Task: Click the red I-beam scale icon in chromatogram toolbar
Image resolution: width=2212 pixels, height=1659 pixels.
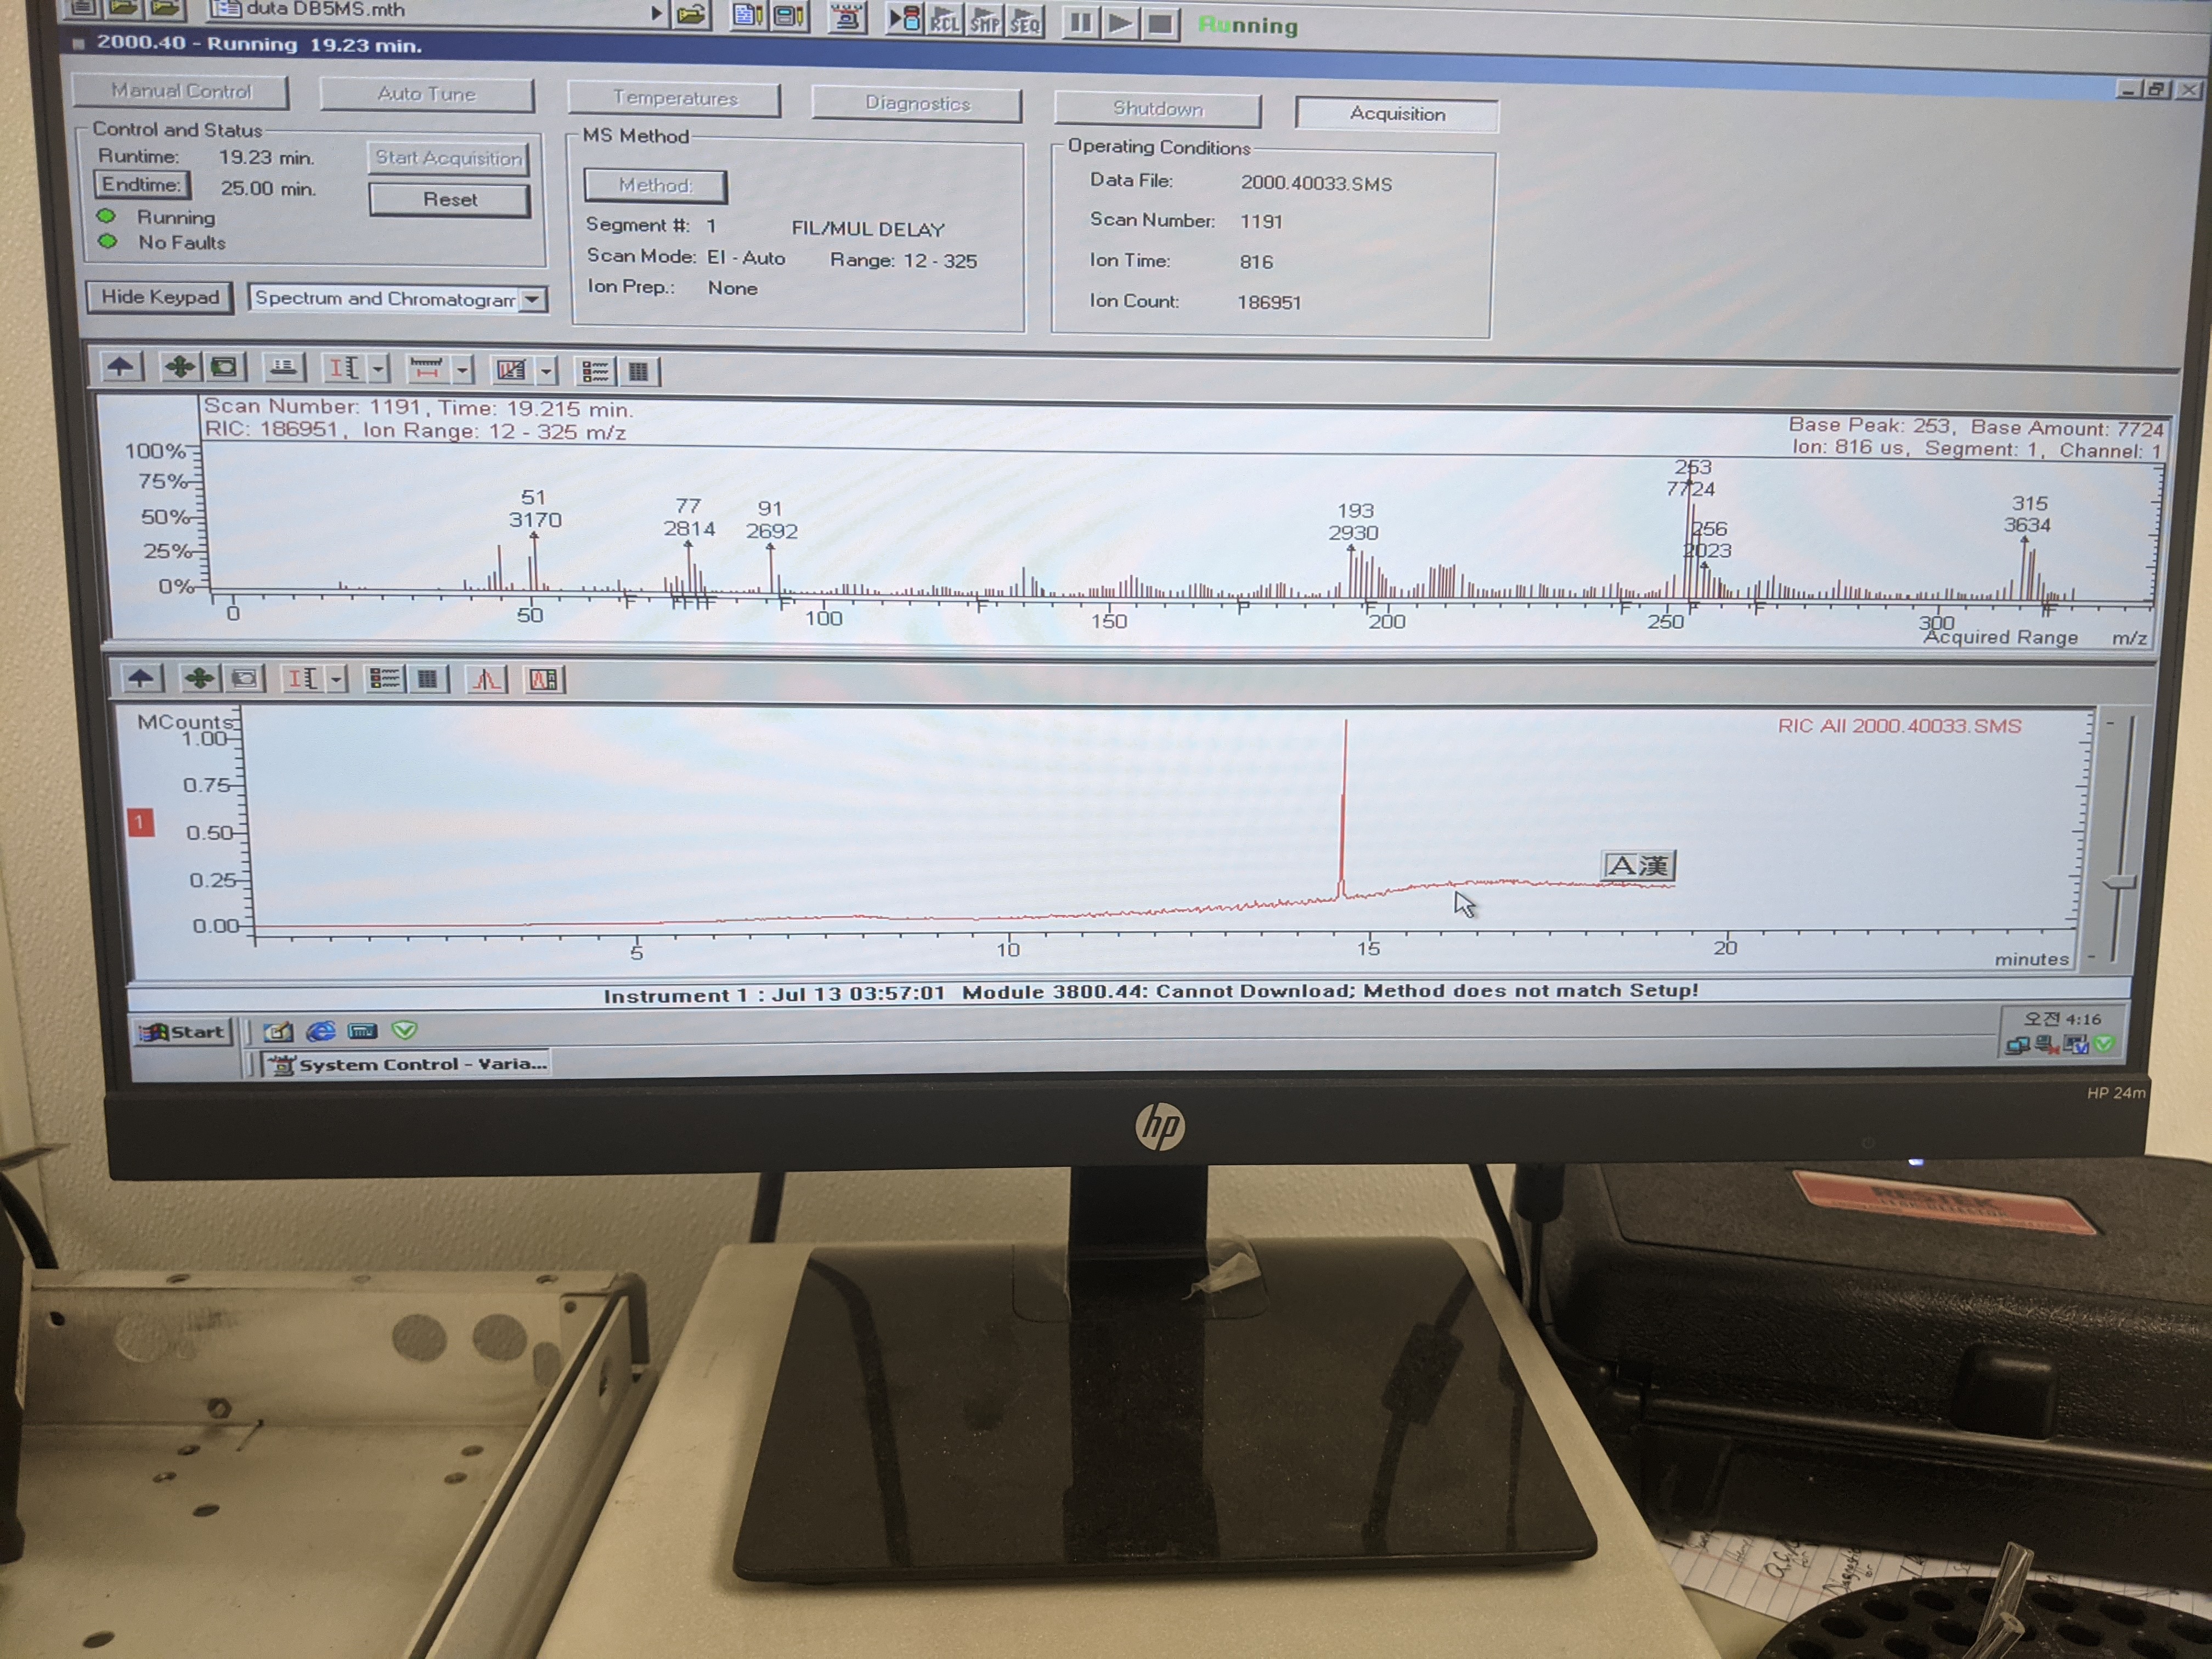Action: [303, 680]
